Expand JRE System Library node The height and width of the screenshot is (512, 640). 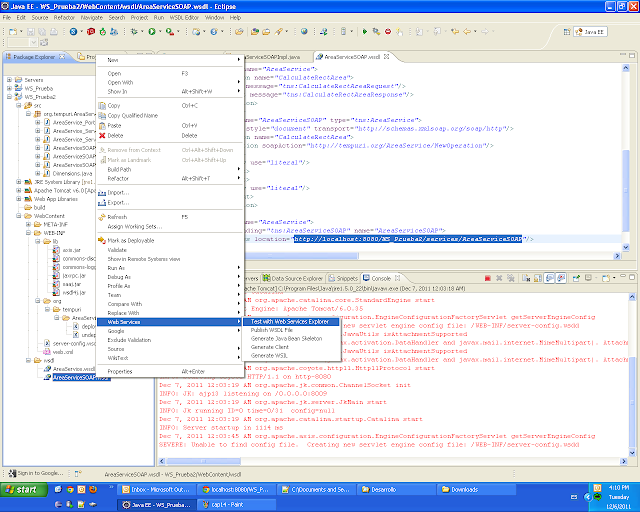click(x=19, y=182)
